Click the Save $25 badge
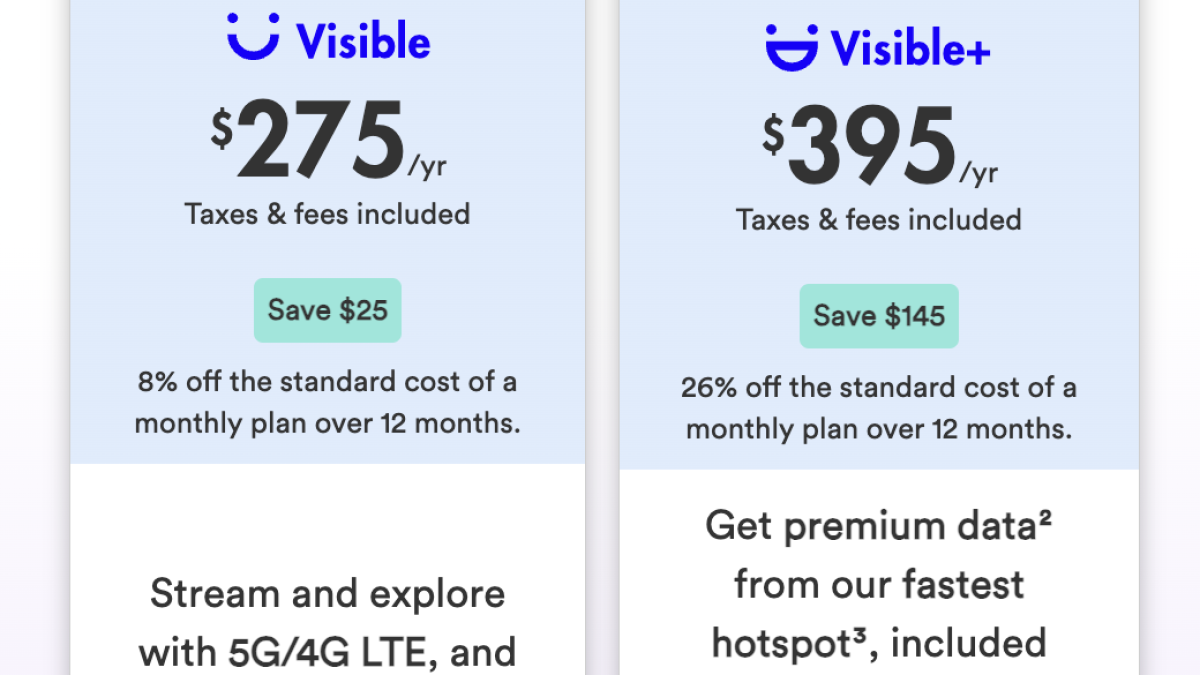Image resolution: width=1200 pixels, height=675 pixels. click(x=327, y=310)
